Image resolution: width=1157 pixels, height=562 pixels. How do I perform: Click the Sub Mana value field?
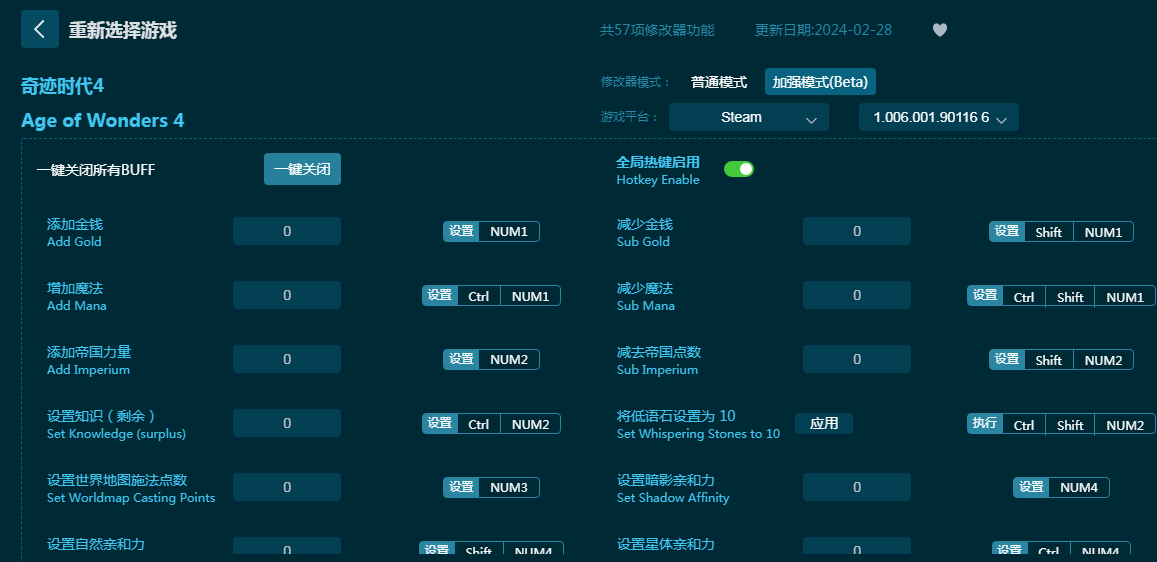857,295
